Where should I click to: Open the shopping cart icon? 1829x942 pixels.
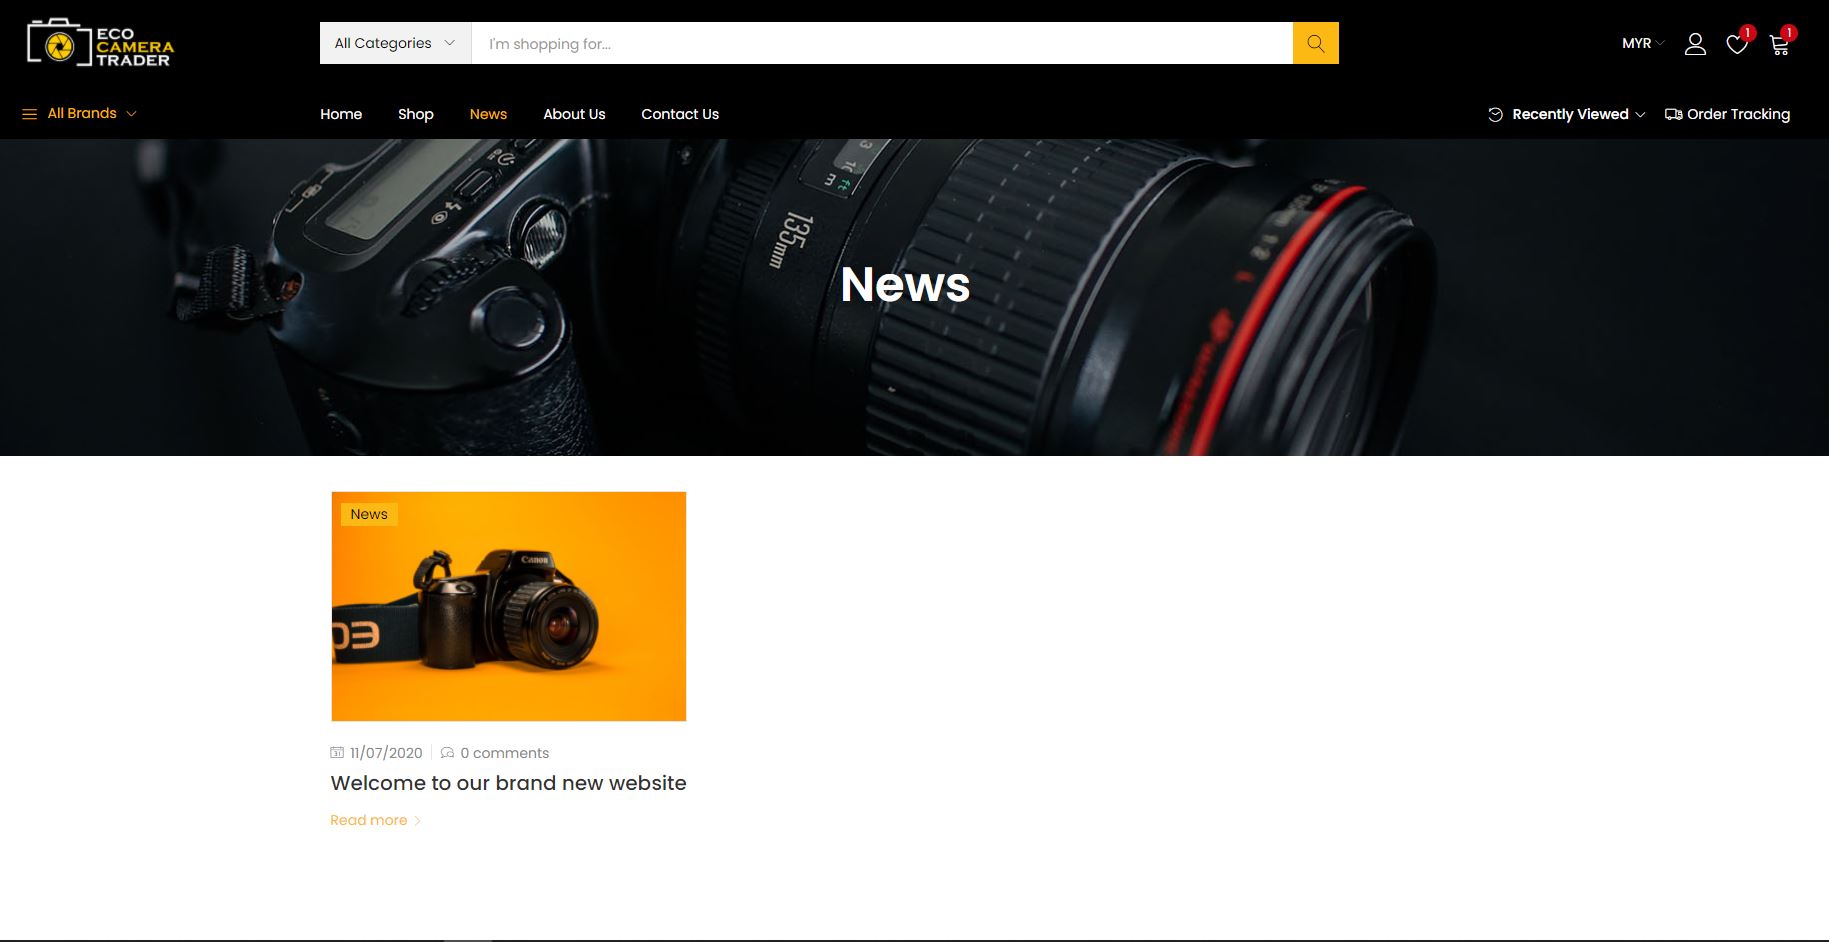(1779, 44)
